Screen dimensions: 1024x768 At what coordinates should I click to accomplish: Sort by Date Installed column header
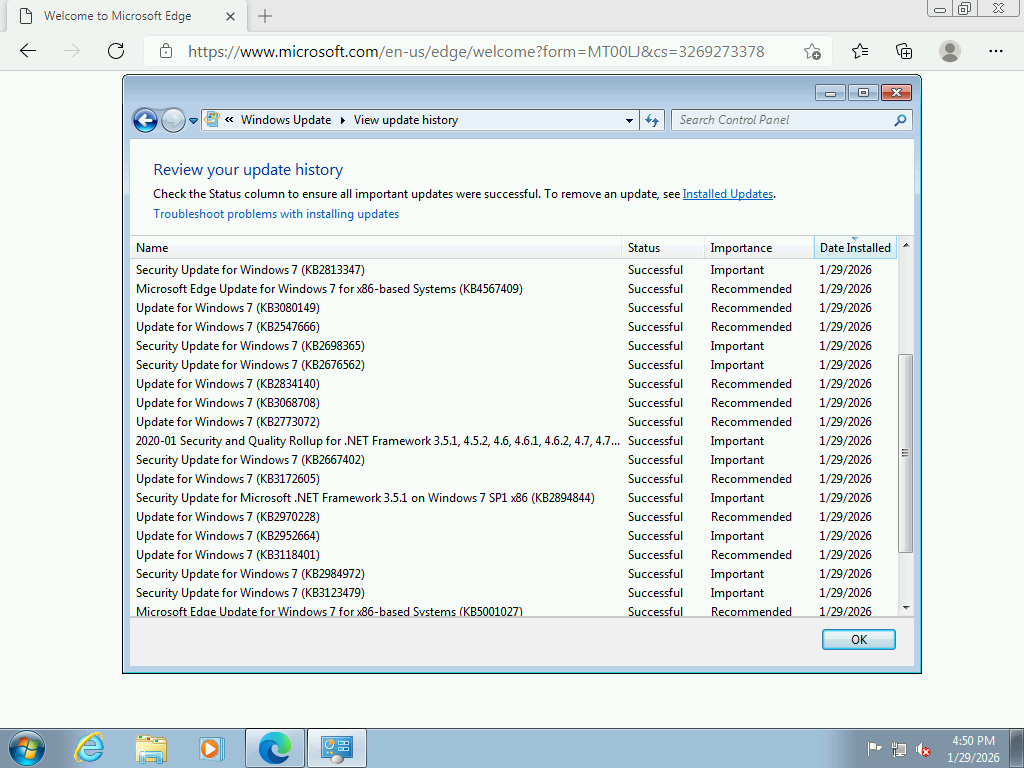coord(856,248)
